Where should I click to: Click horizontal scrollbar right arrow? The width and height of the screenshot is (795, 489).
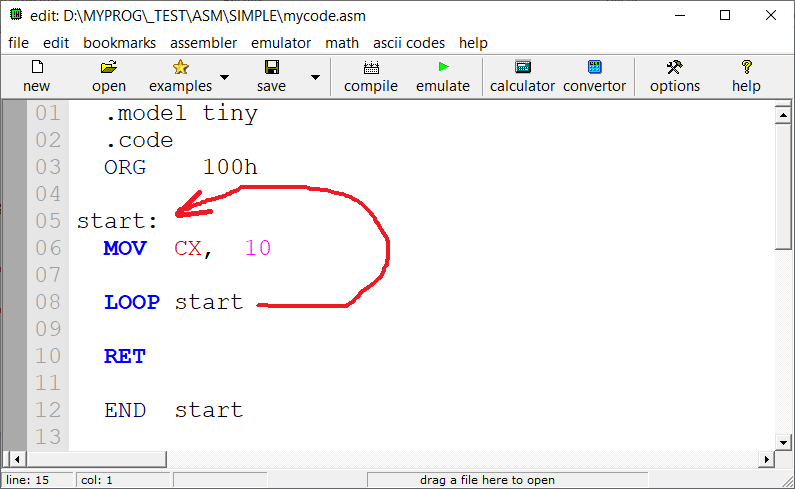[766, 460]
